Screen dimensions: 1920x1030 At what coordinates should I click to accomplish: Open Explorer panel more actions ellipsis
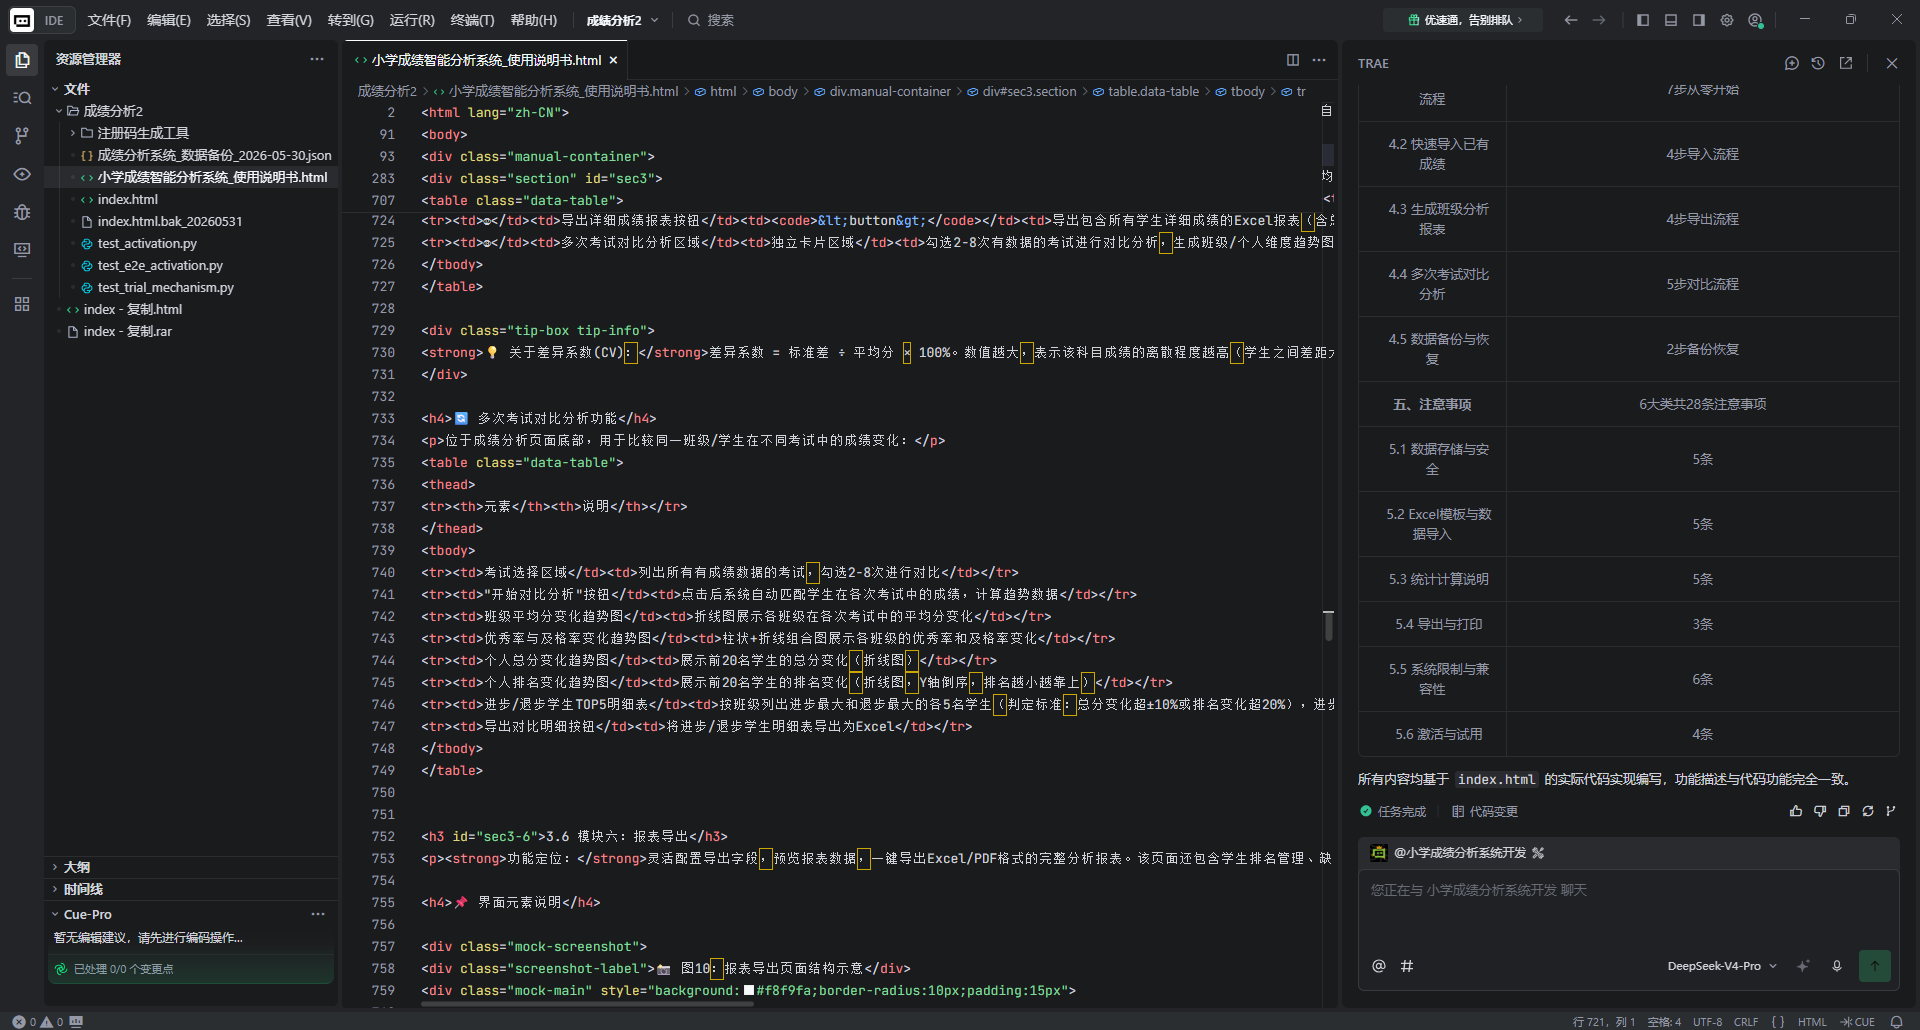pyautogui.click(x=317, y=59)
